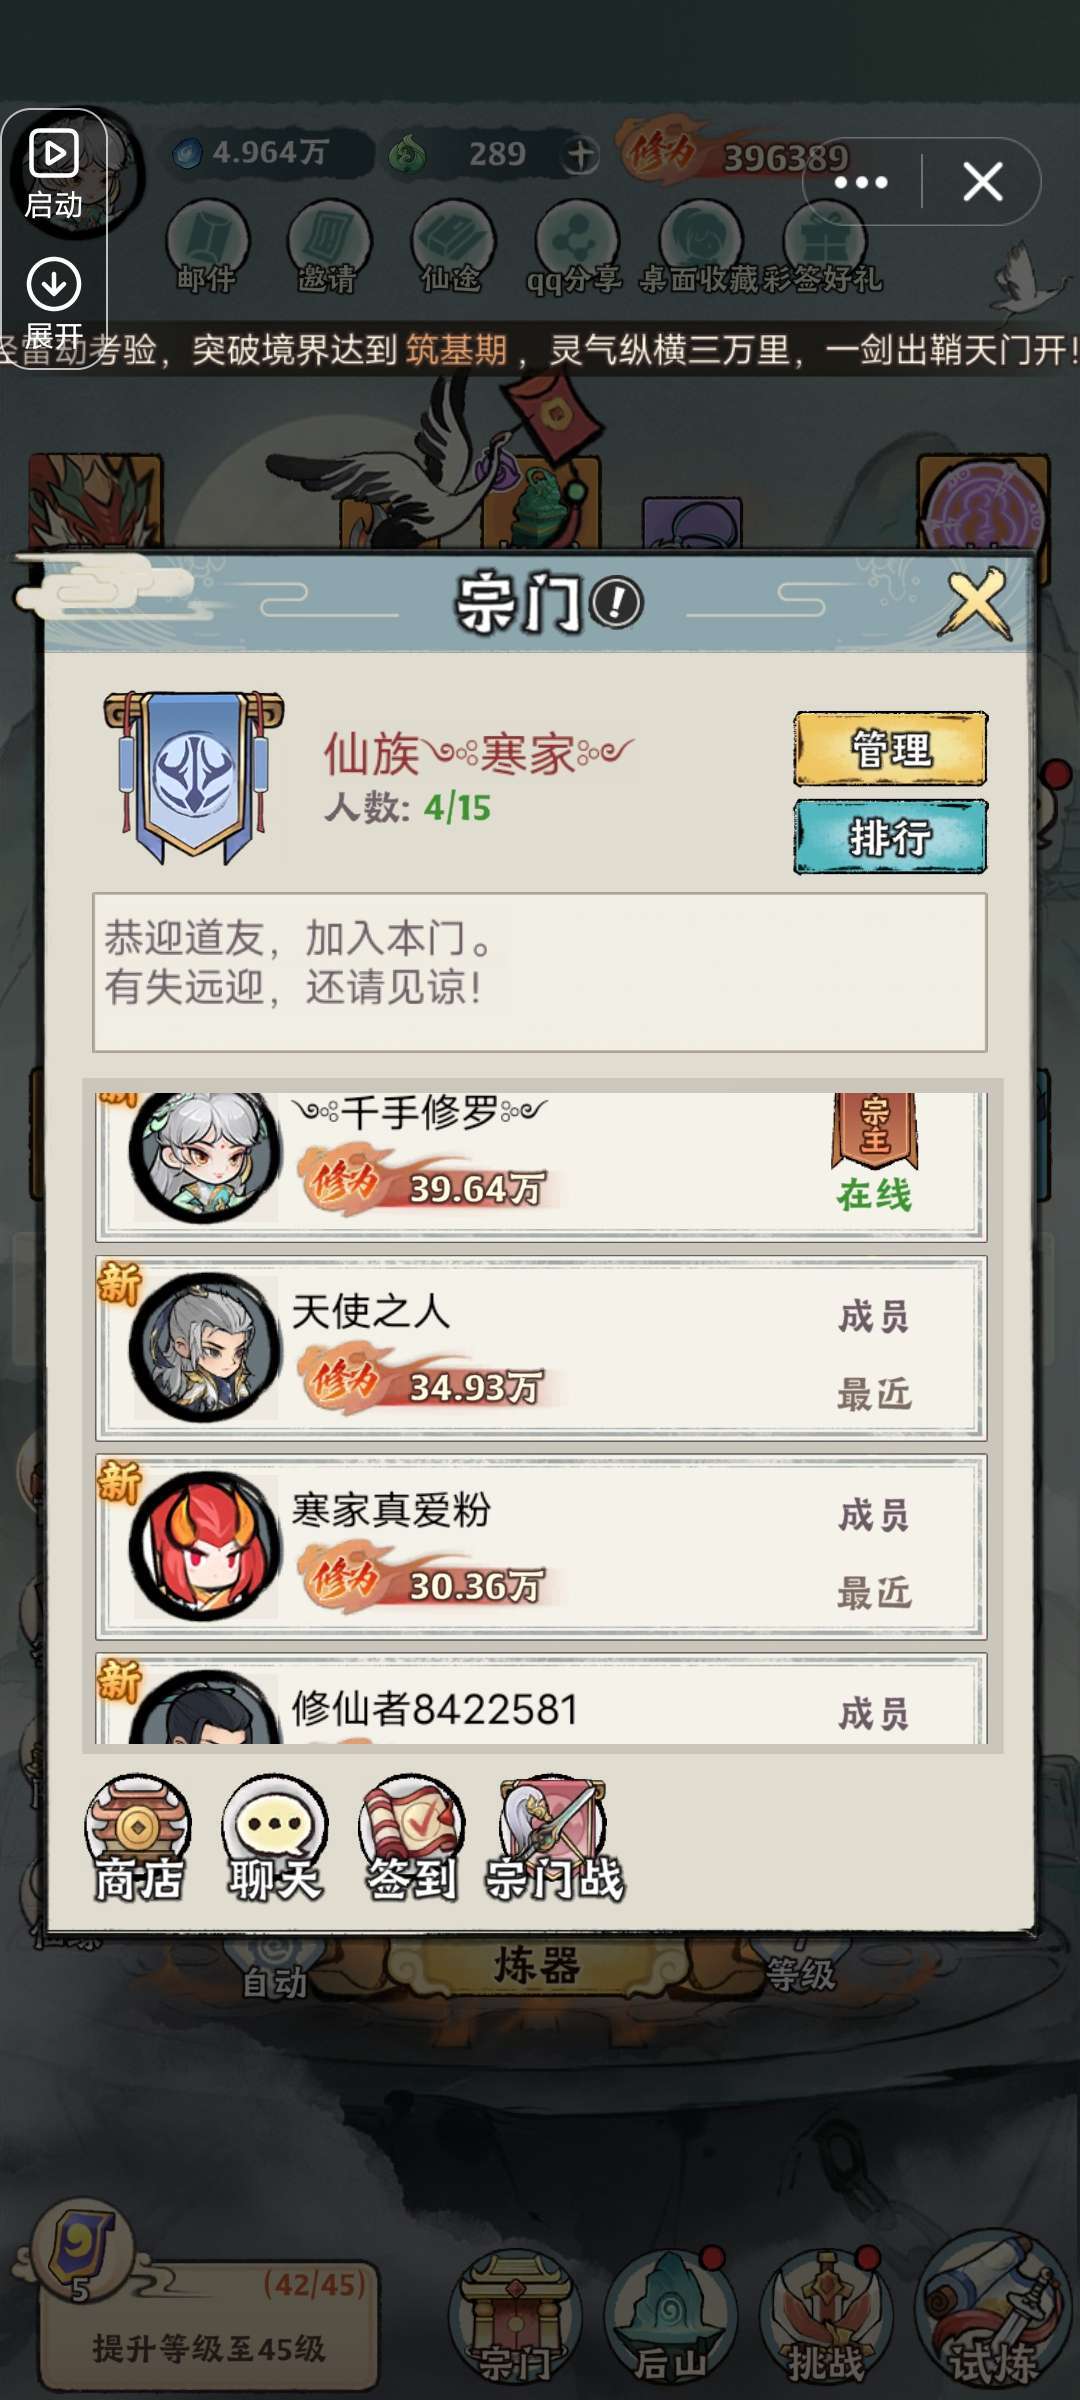The image size is (1080, 2400).
Task: Open the 宗门战 sect war icon
Action: 554,1838
